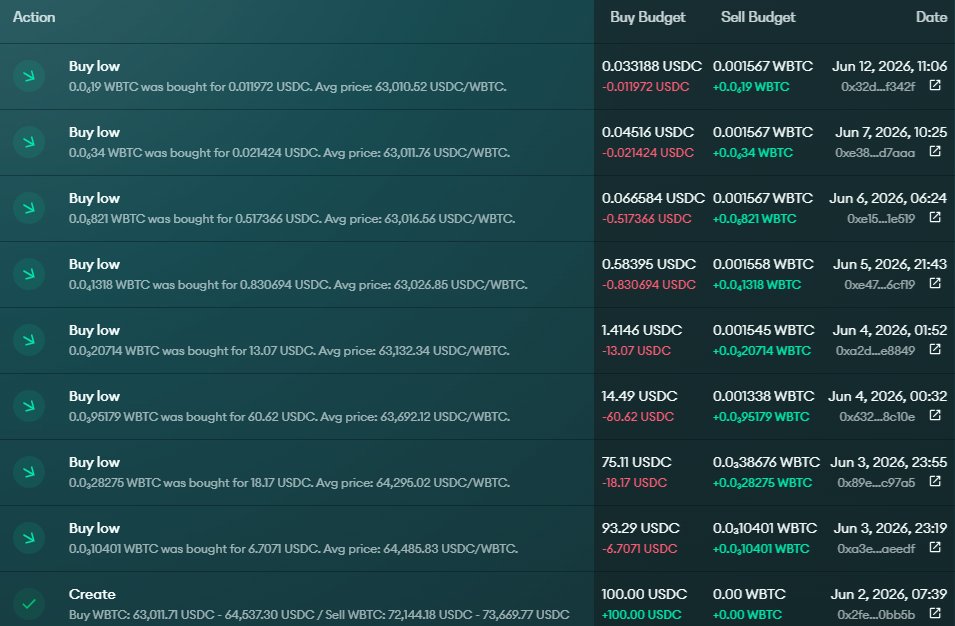Click red change -13.07 USDC
This screenshot has width=955, height=626.
click(x=636, y=351)
